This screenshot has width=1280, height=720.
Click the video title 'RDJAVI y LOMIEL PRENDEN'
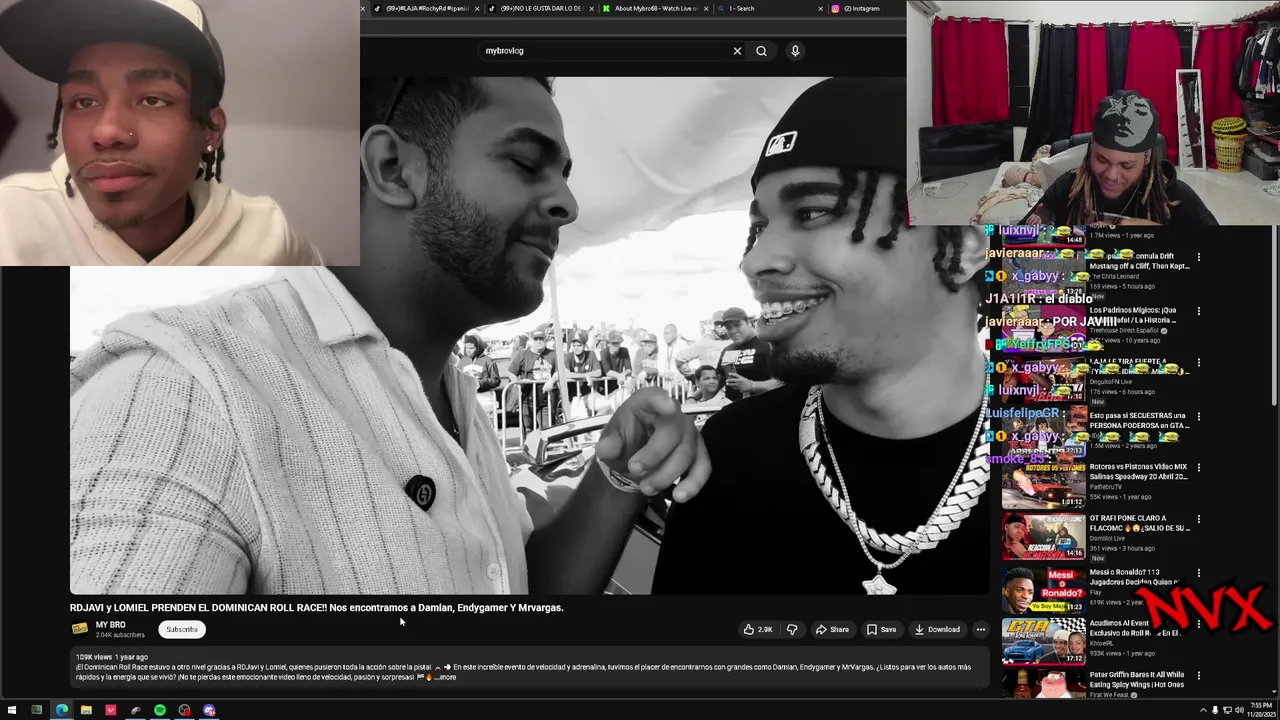[x=316, y=607]
